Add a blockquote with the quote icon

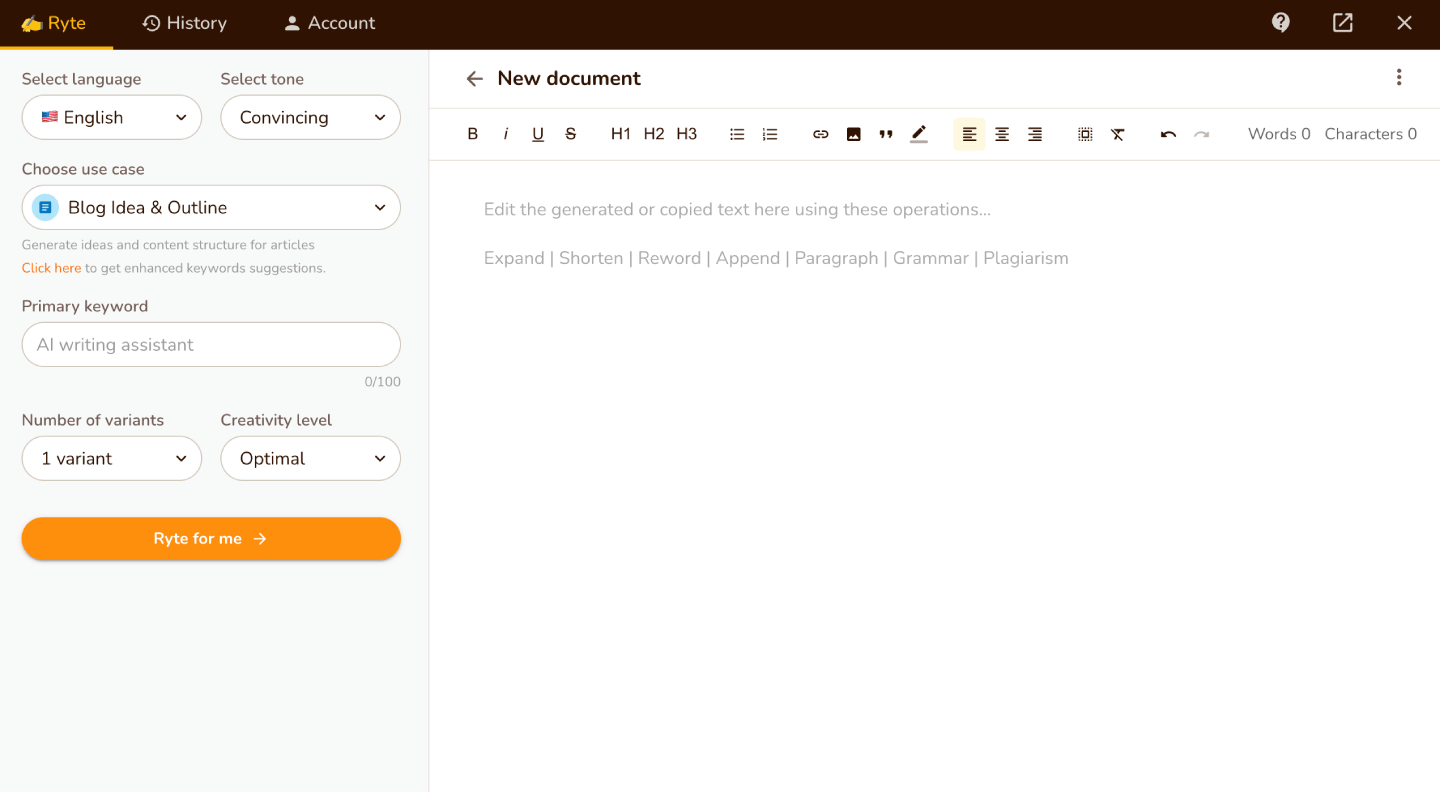(x=886, y=134)
